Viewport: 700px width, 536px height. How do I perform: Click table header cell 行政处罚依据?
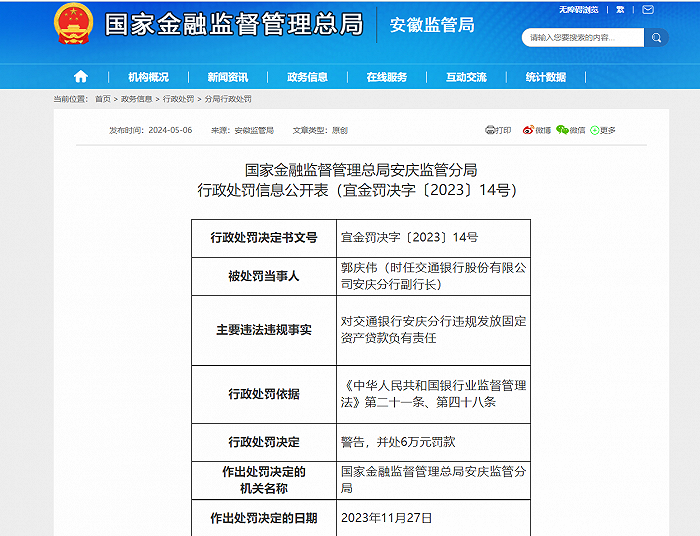tap(264, 394)
